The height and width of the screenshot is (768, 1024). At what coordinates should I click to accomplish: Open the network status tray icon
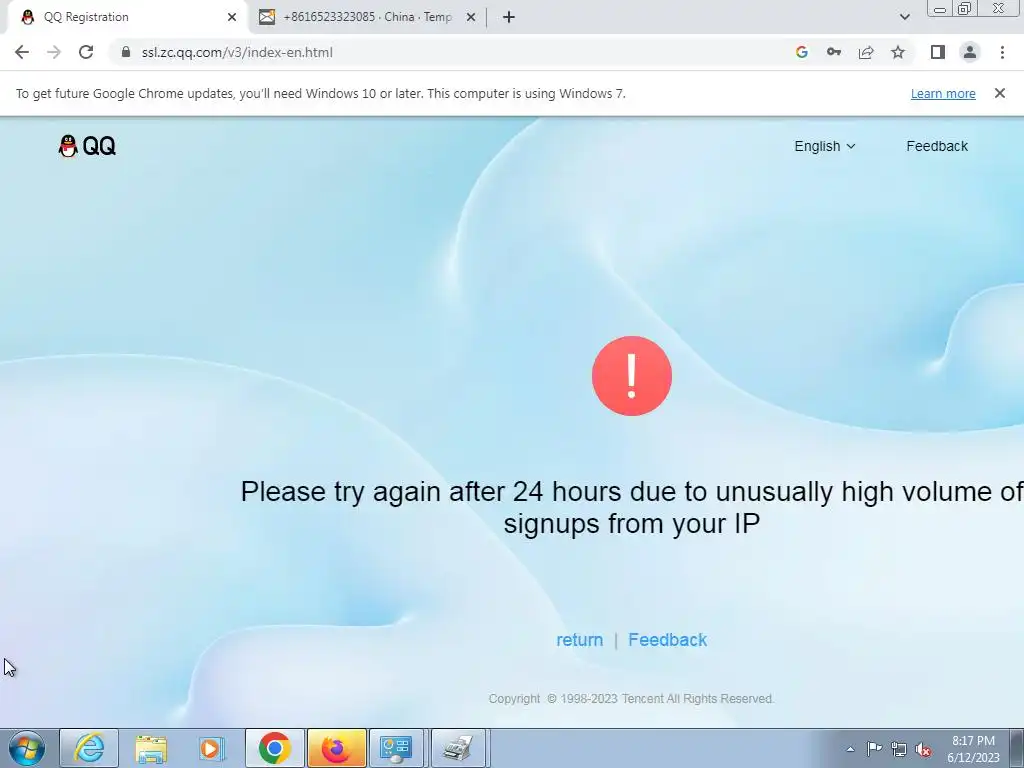point(899,749)
